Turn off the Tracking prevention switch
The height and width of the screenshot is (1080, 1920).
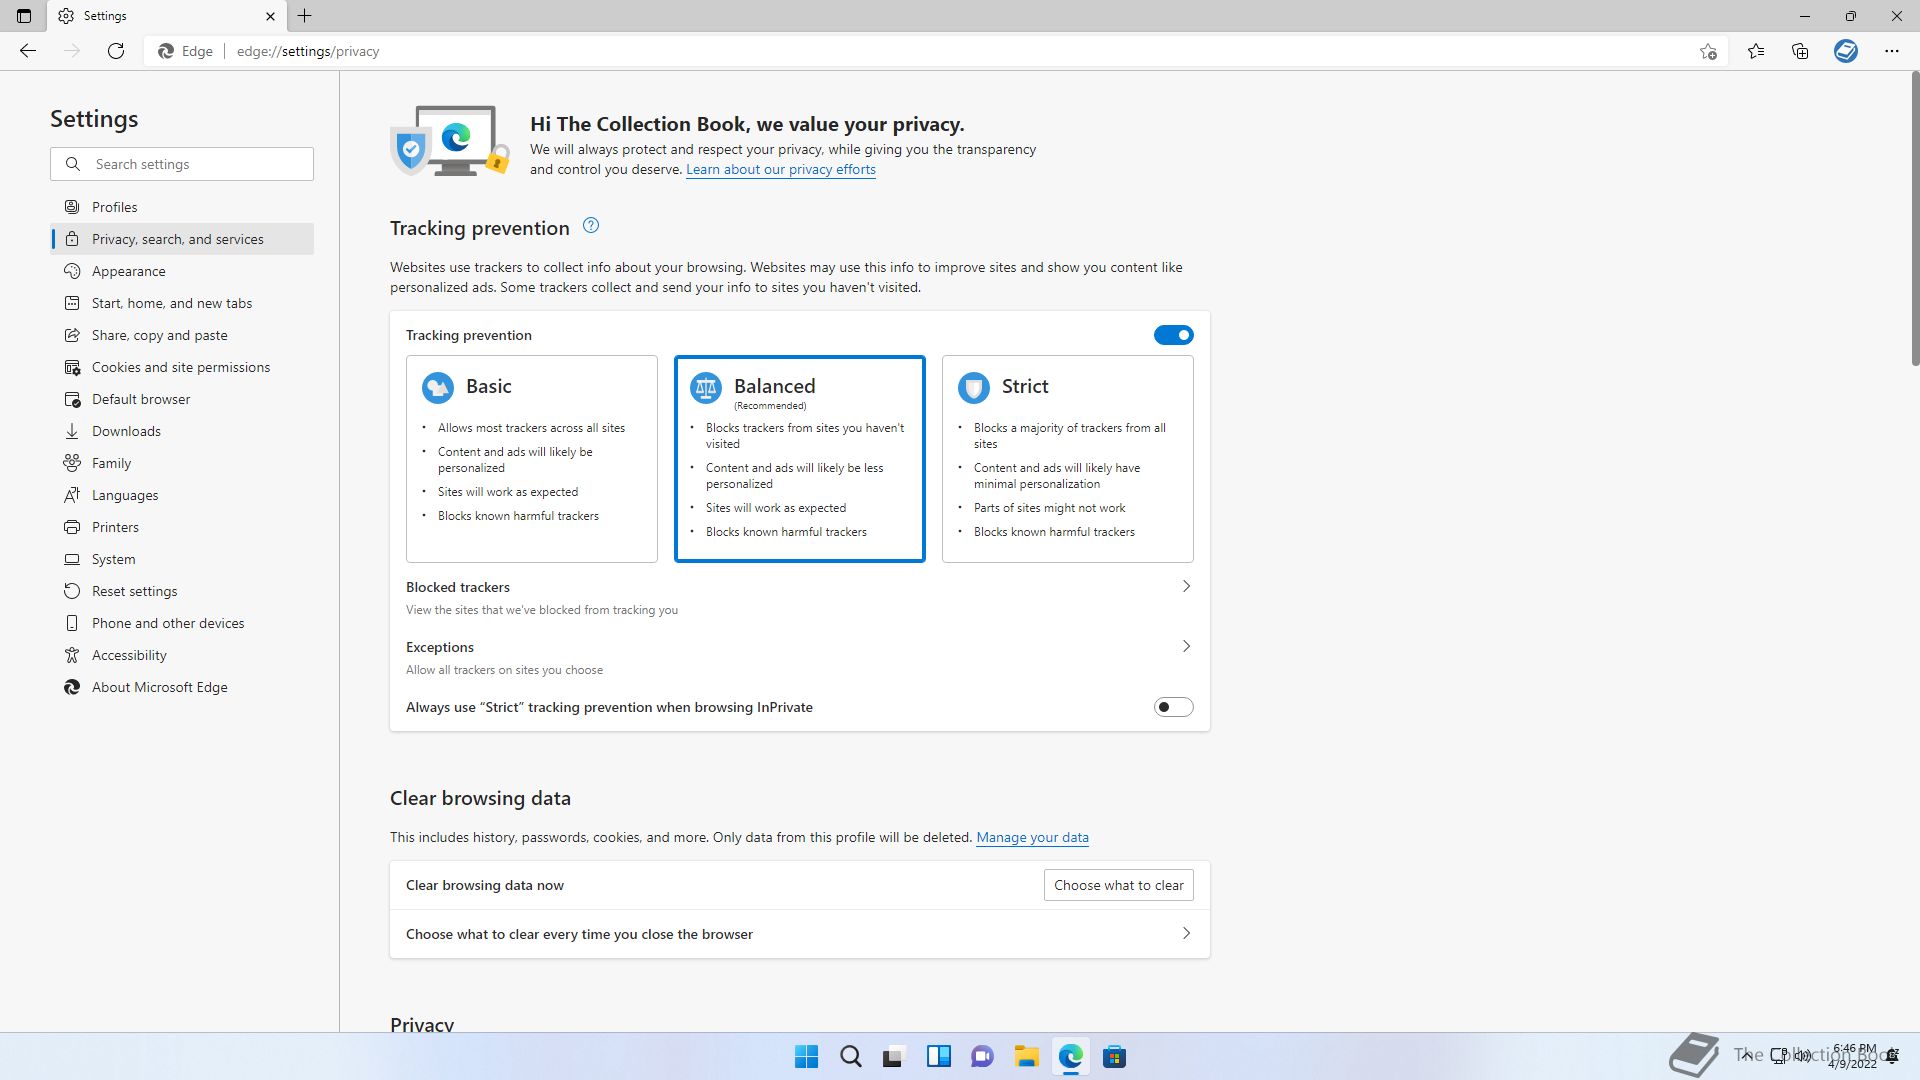[1173, 335]
